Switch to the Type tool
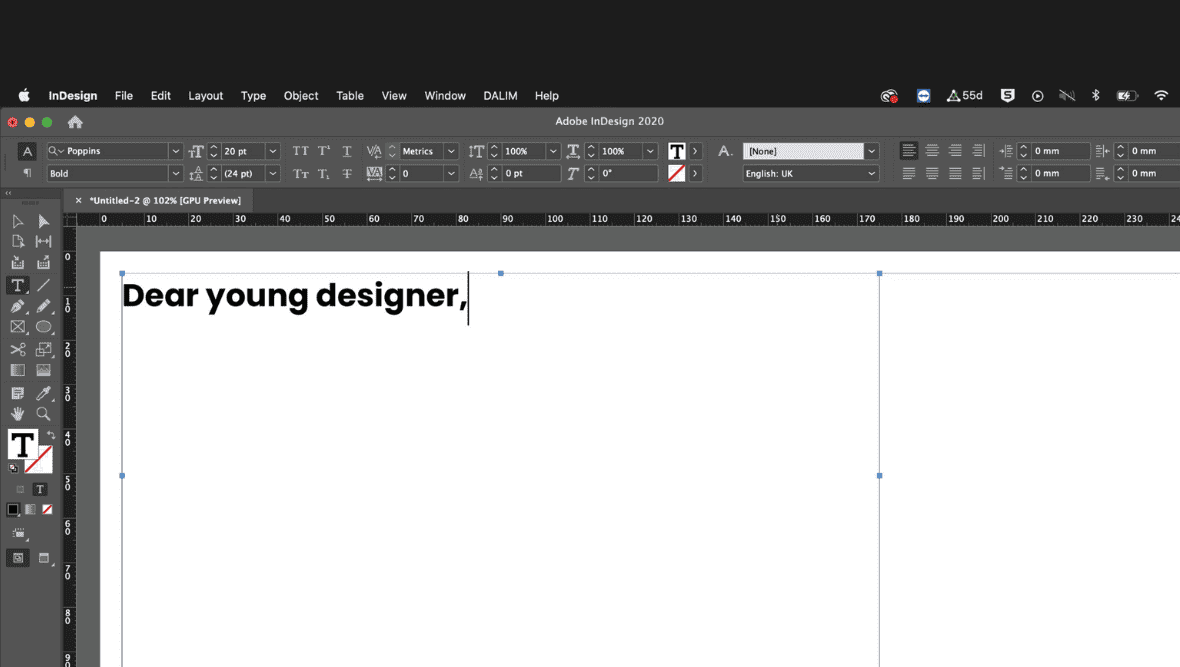Viewport: 1180px width, 667px height. click(x=17, y=285)
